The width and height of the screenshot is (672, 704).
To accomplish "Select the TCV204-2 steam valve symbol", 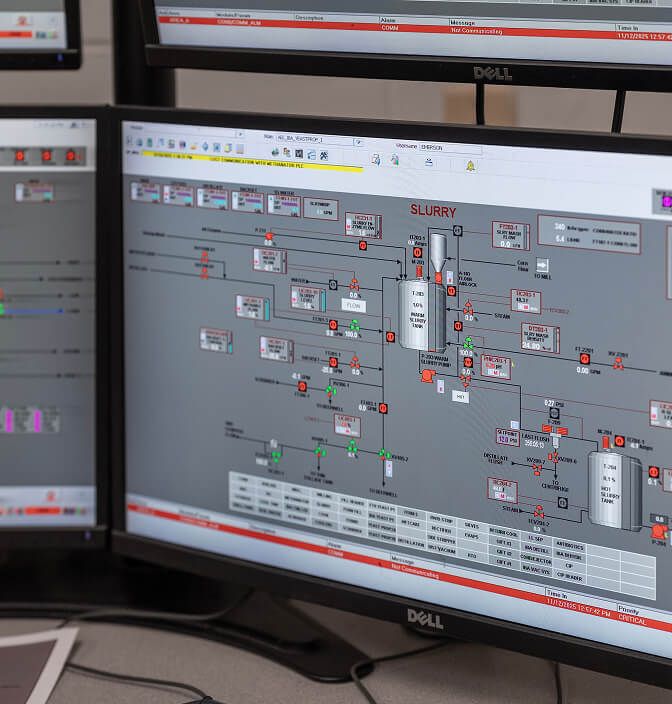I will click(x=539, y=511).
